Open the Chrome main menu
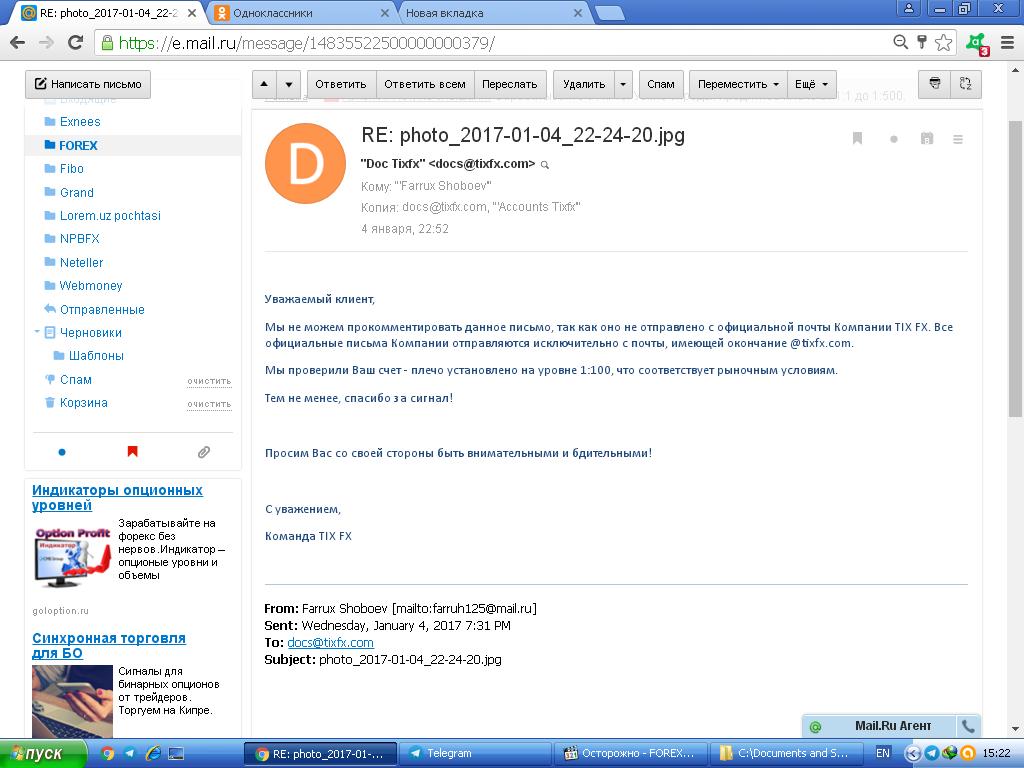 [x=1008, y=42]
